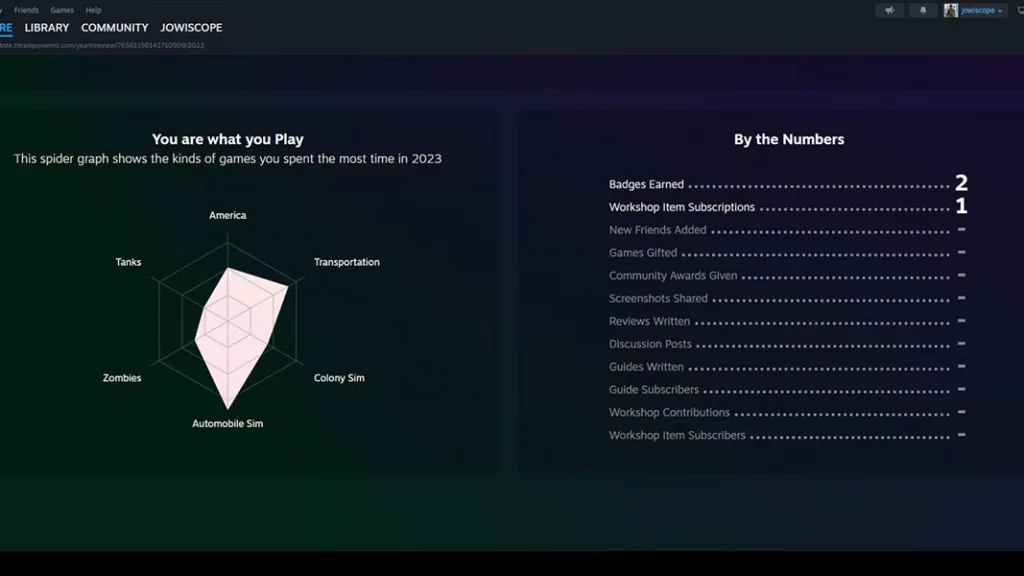Click the Reviews Written row
The image size is (1024, 576).
point(788,321)
